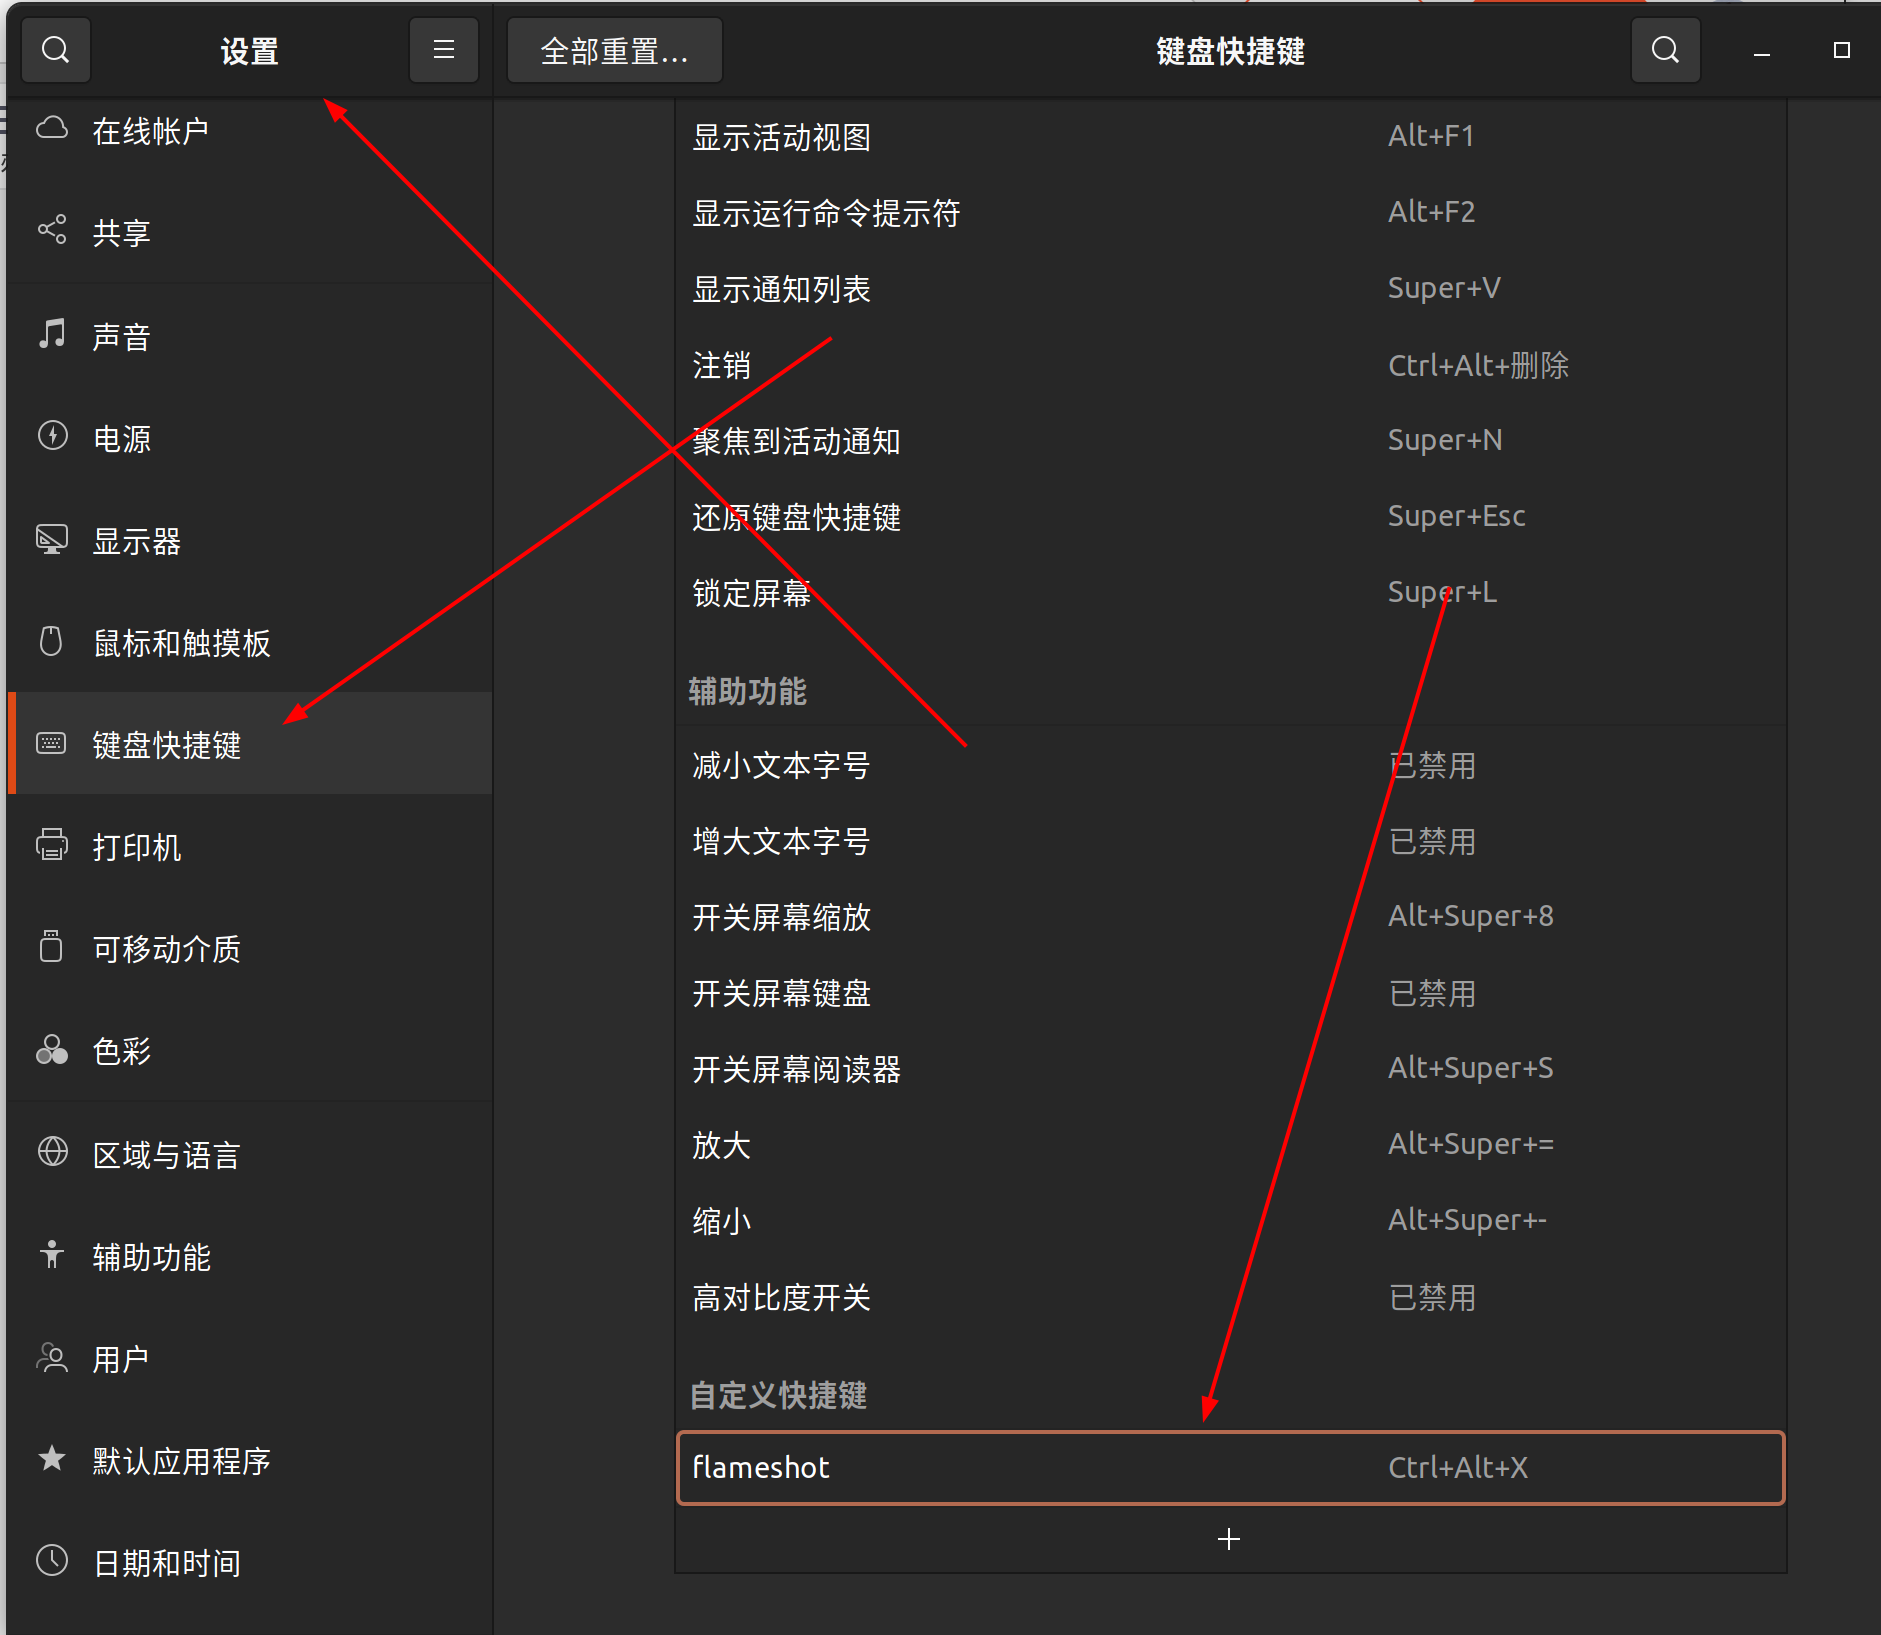Click the monitor icon beside 显示器
1881x1635 pixels.
tap(52, 539)
